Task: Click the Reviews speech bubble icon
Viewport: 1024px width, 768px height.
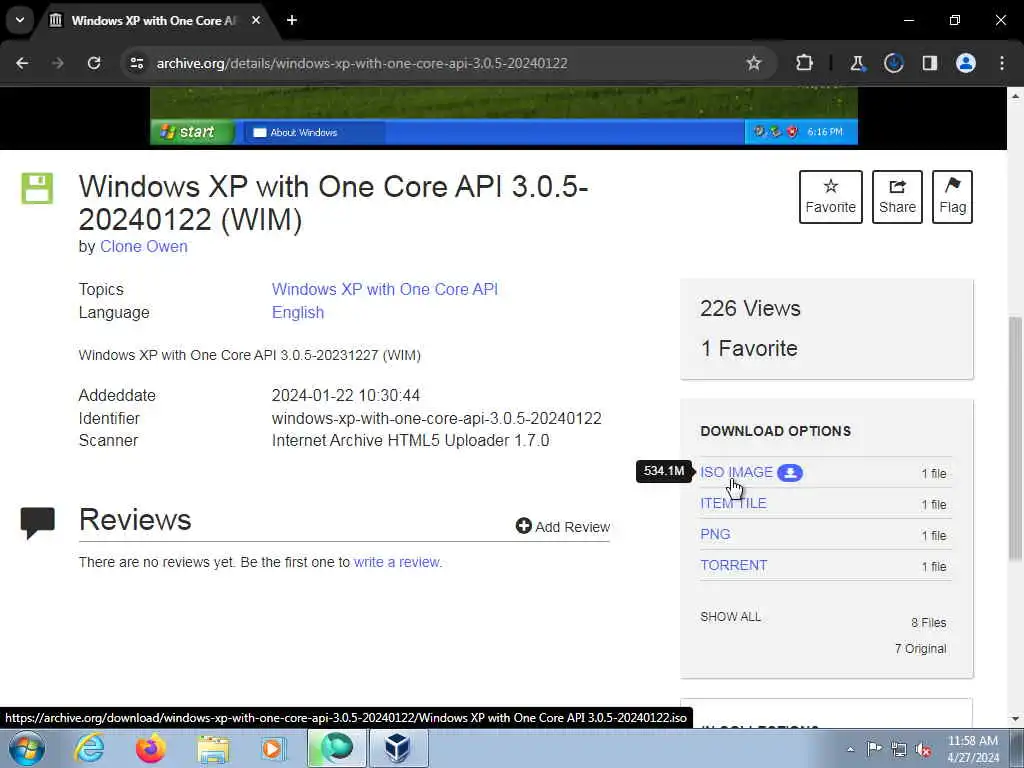Action: 38,523
